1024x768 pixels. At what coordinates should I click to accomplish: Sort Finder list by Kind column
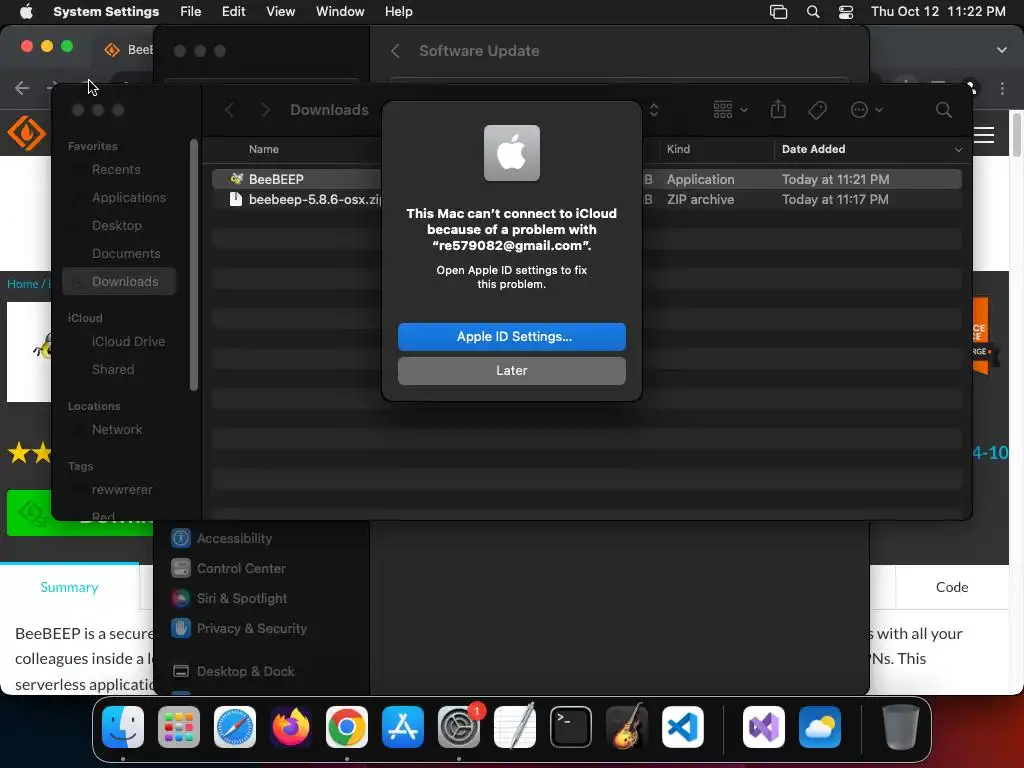pyautogui.click(x=678, y=149)
